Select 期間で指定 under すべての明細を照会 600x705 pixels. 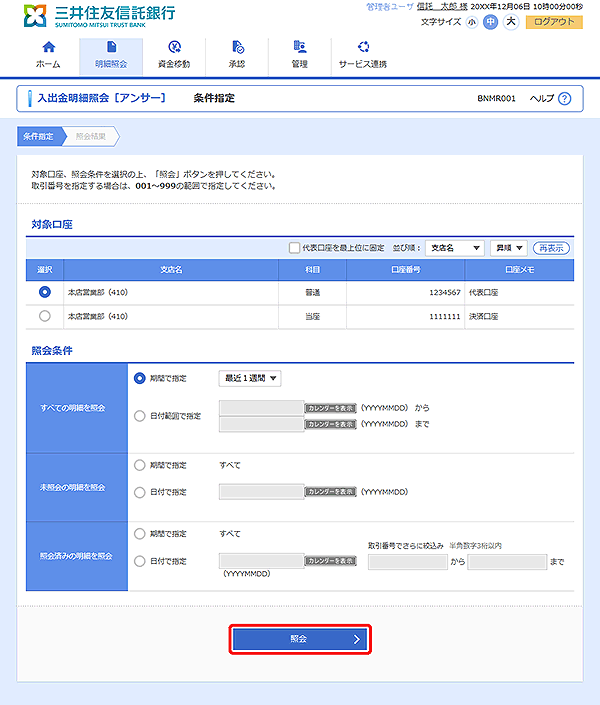coord(139,378)
